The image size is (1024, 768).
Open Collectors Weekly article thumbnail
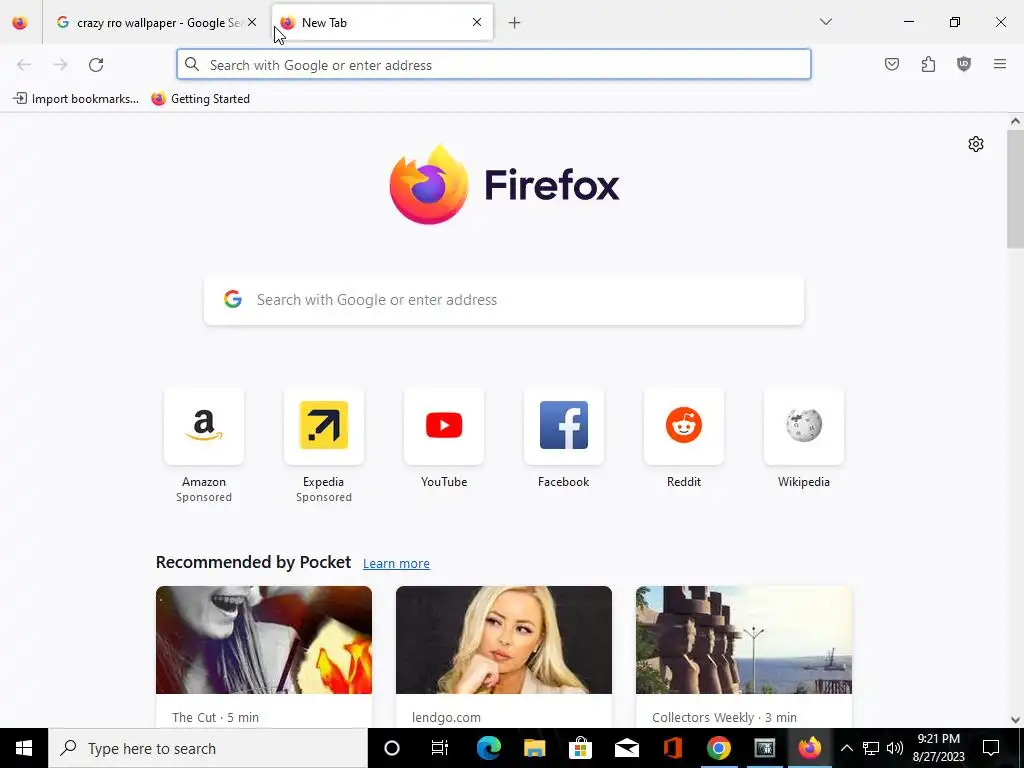coord(744,639)
